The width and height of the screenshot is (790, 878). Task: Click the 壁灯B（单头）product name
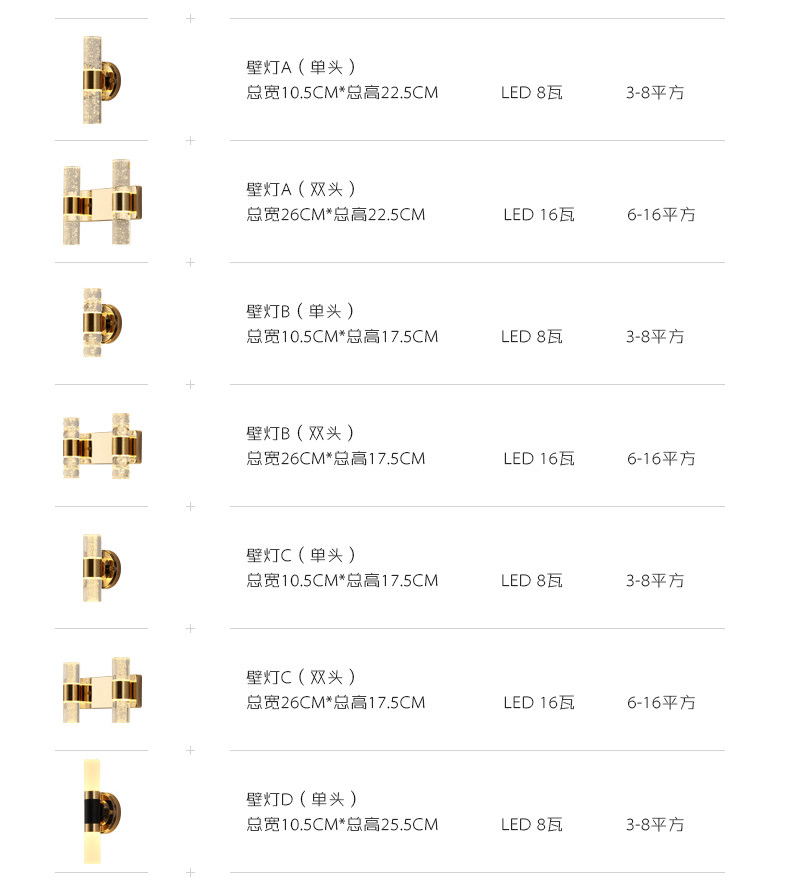pos(301,311)
